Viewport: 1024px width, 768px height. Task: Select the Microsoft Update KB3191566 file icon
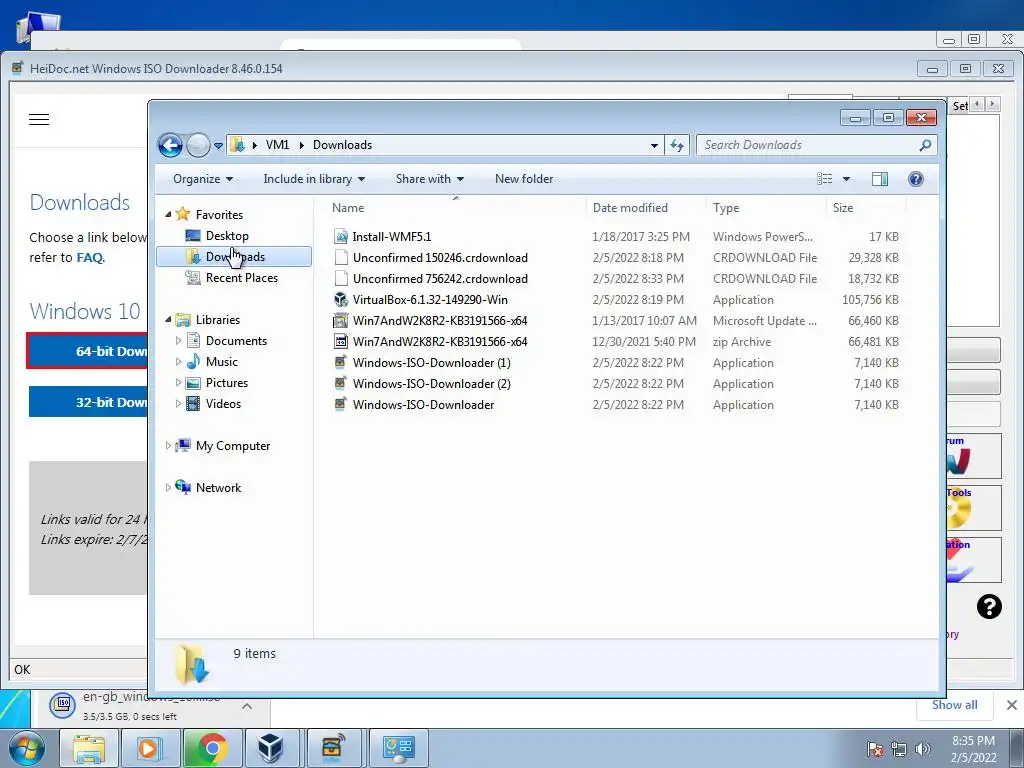pos(340,321)
